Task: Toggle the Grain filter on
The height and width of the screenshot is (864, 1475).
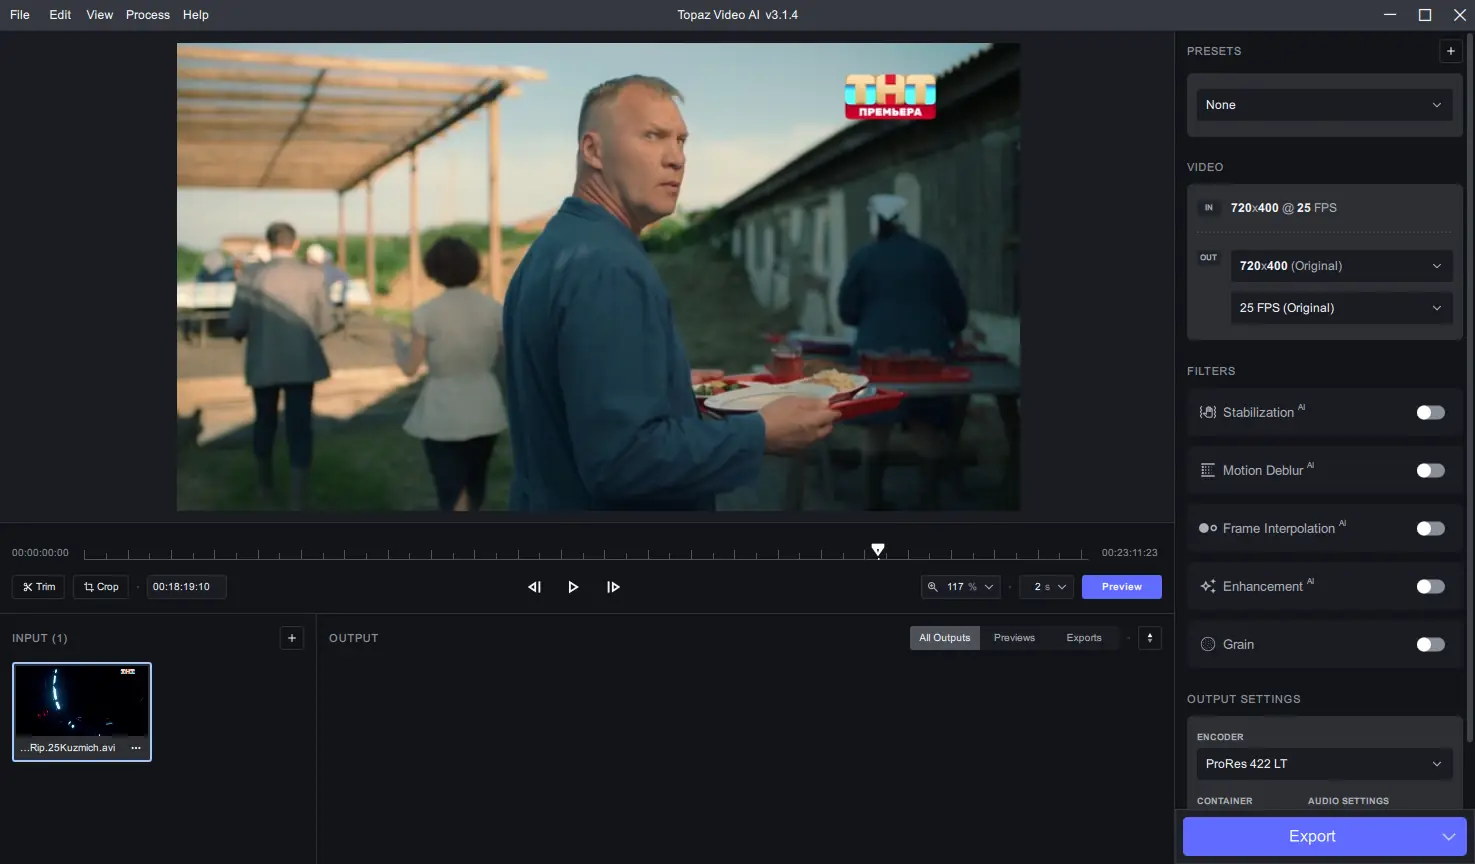Action: coord(1431,644)
